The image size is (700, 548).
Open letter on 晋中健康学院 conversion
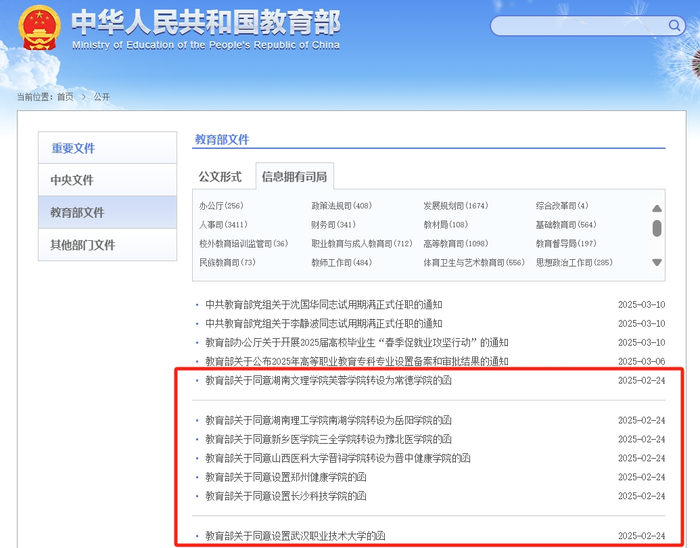pos(338,458)
